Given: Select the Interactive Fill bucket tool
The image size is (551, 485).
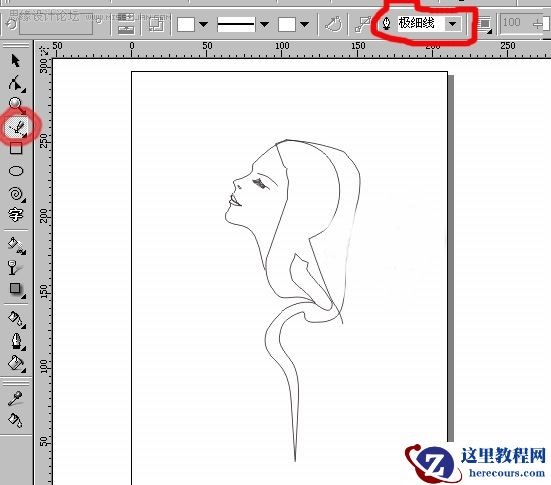Looking at the screenshot, I should 16,245.
